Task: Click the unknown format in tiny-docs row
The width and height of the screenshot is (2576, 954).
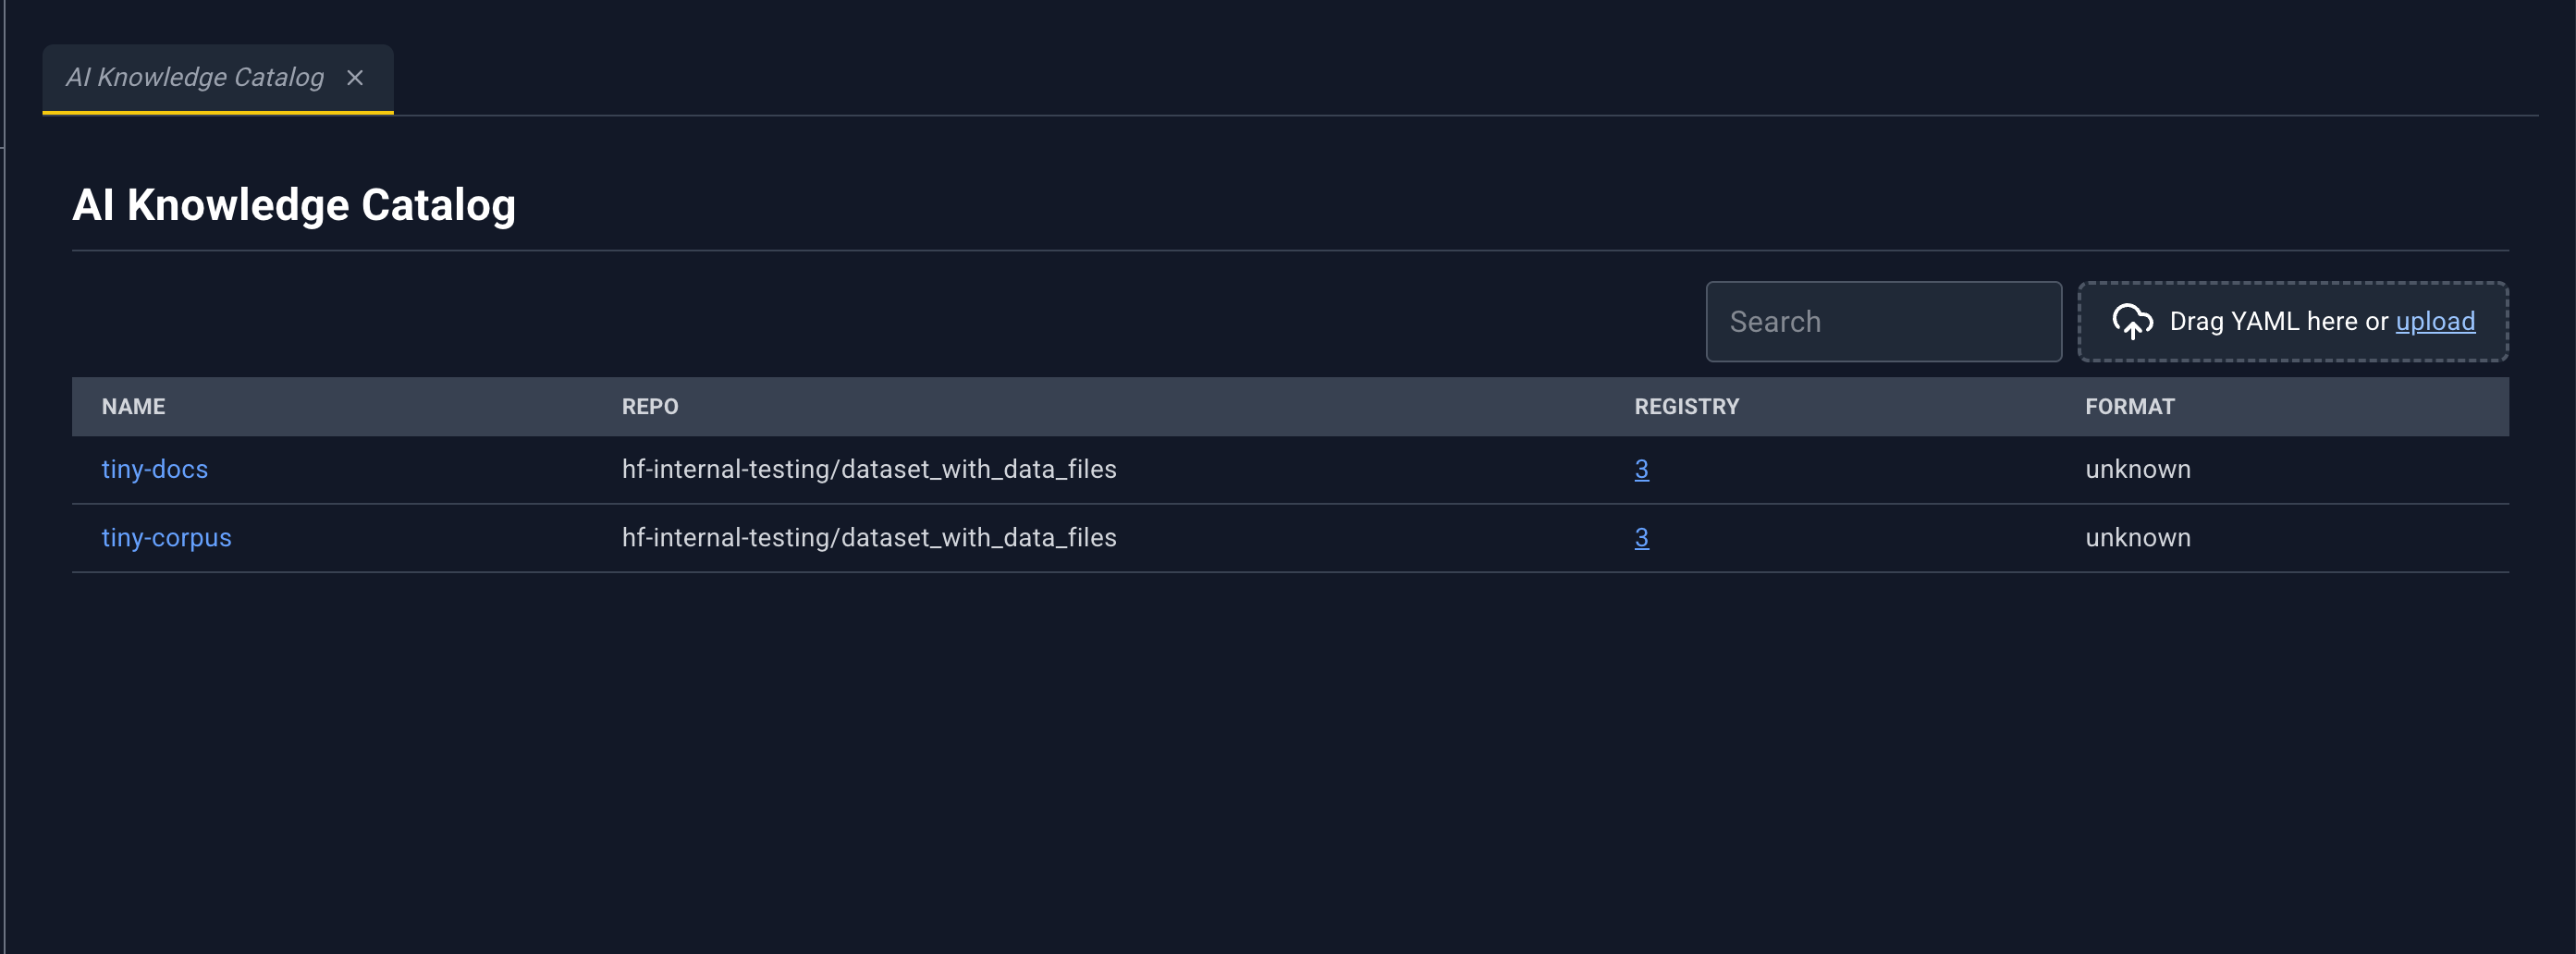Action: click(2138, 469)
